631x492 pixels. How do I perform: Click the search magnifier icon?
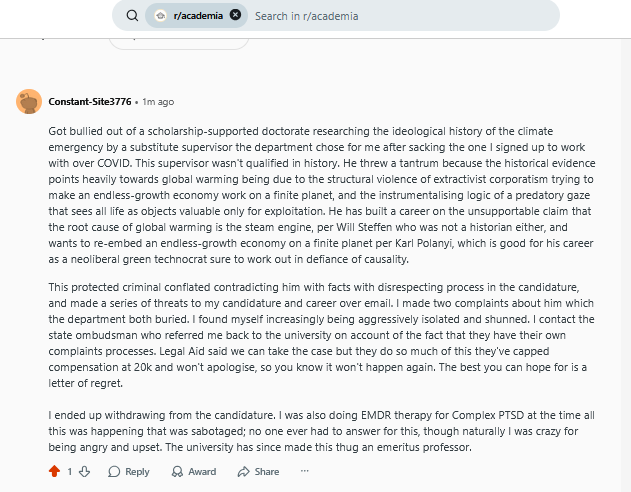coord(132,16)
